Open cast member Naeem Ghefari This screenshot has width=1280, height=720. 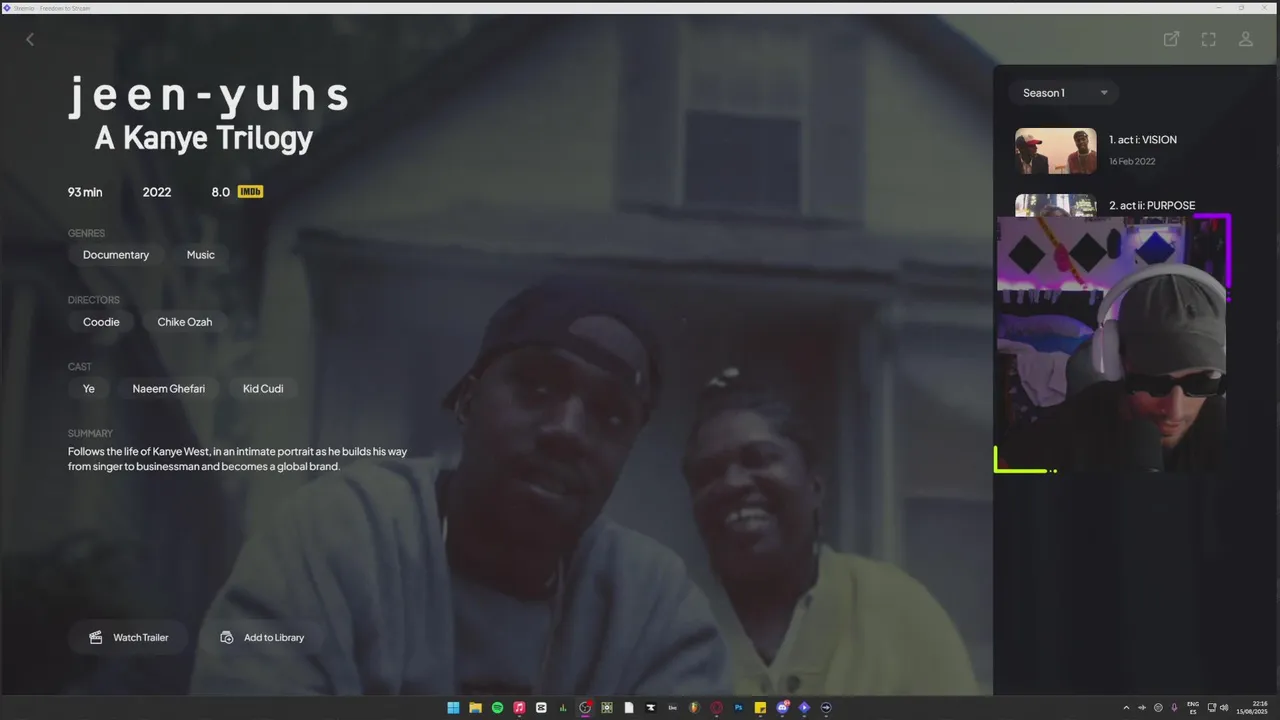(x=169, y=389)
